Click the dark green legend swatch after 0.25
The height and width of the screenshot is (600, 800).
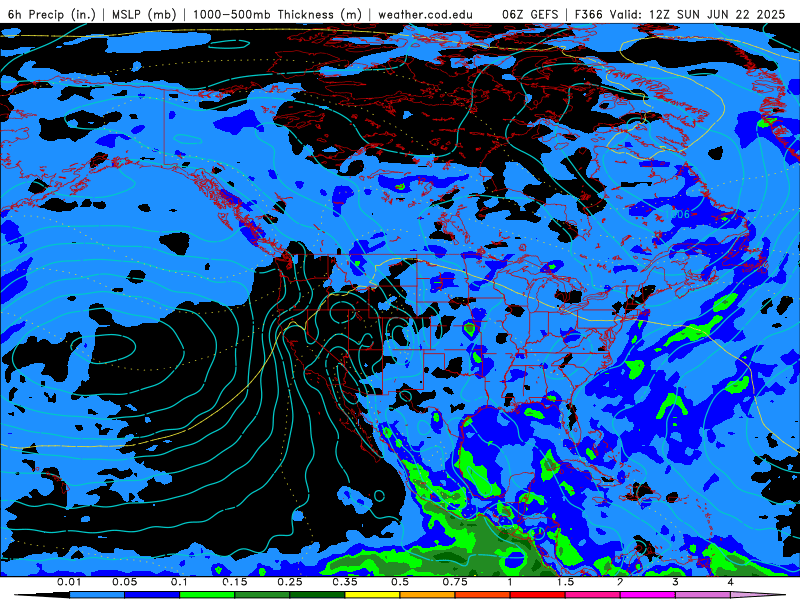(317, 595)
